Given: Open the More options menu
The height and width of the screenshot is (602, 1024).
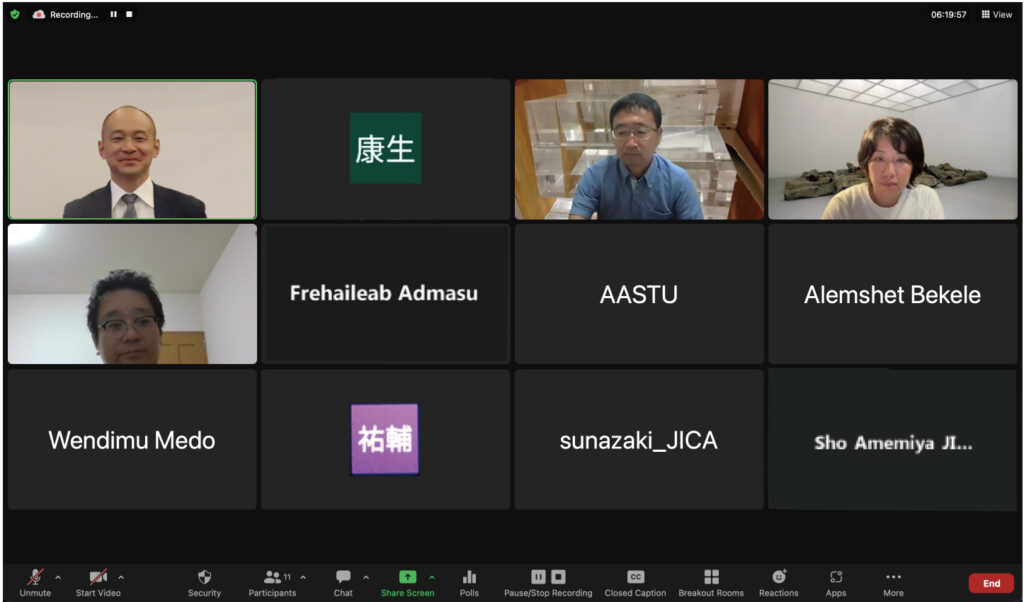Looking at the screenshot, I should (x=893, y=578).
